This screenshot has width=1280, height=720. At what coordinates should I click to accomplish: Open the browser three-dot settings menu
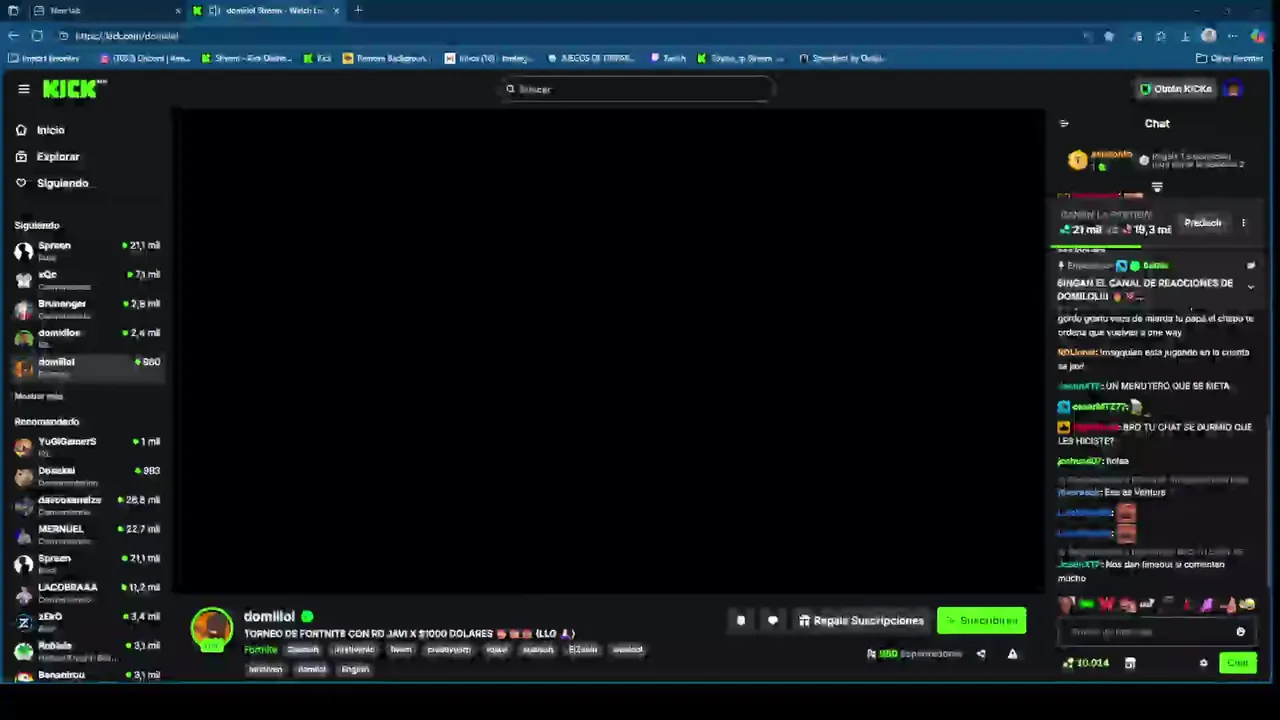[1232, 36]
